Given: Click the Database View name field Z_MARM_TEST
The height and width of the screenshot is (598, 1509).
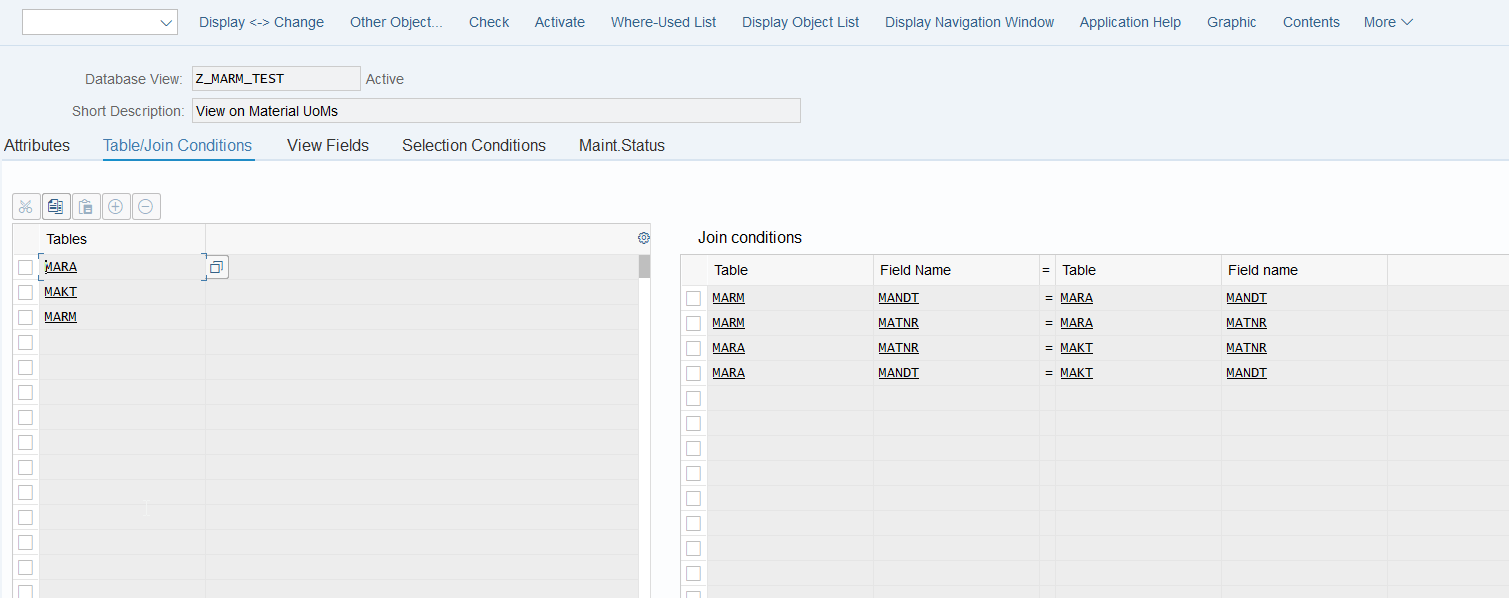Looking at the screenshot, I should click(276, 78).
